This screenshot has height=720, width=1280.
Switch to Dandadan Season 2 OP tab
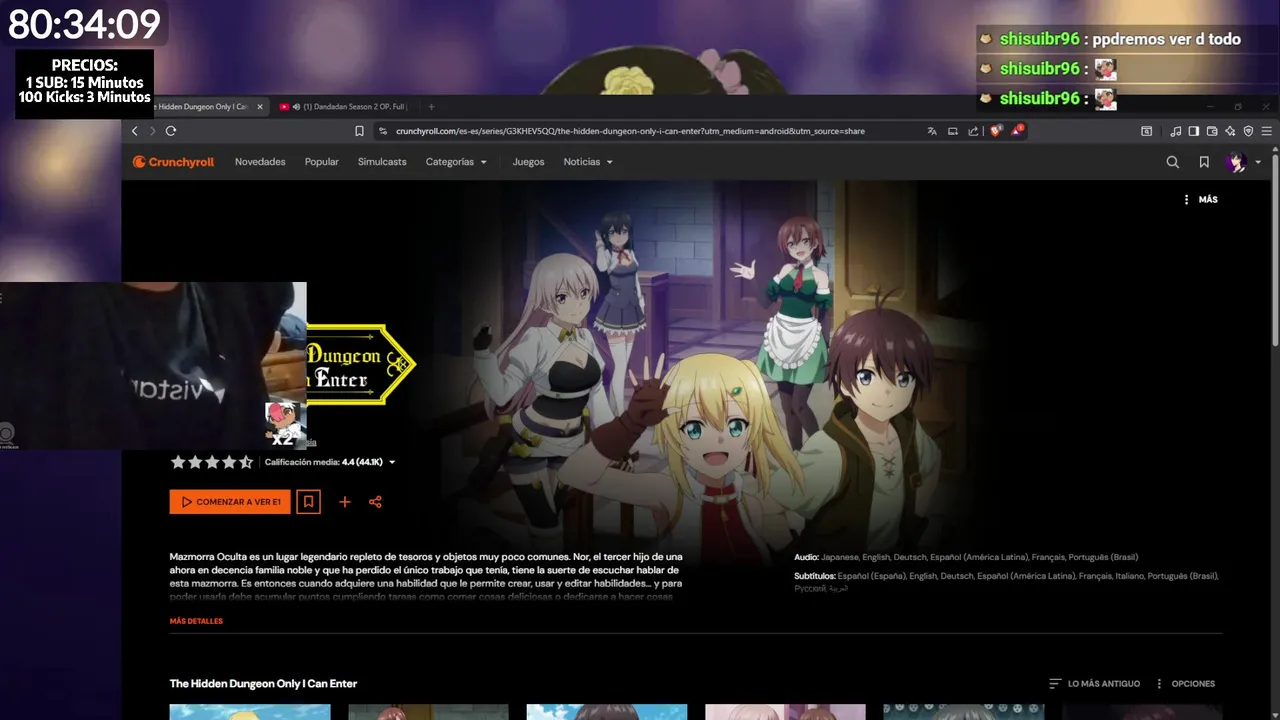(x=346, y=107)
